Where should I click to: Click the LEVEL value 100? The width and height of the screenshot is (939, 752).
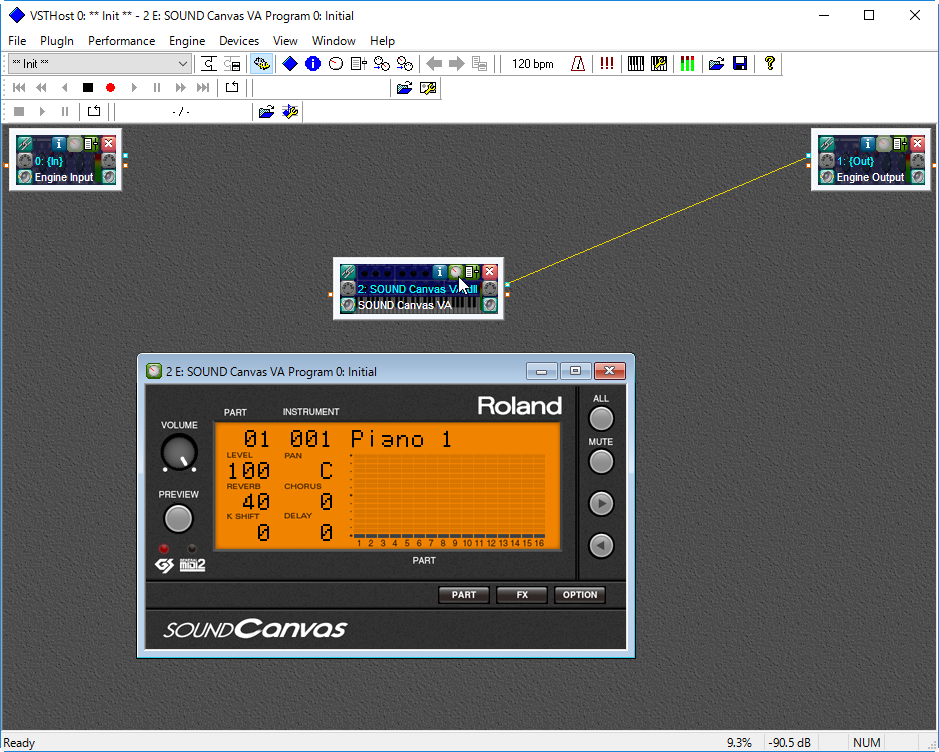point(249,471)
